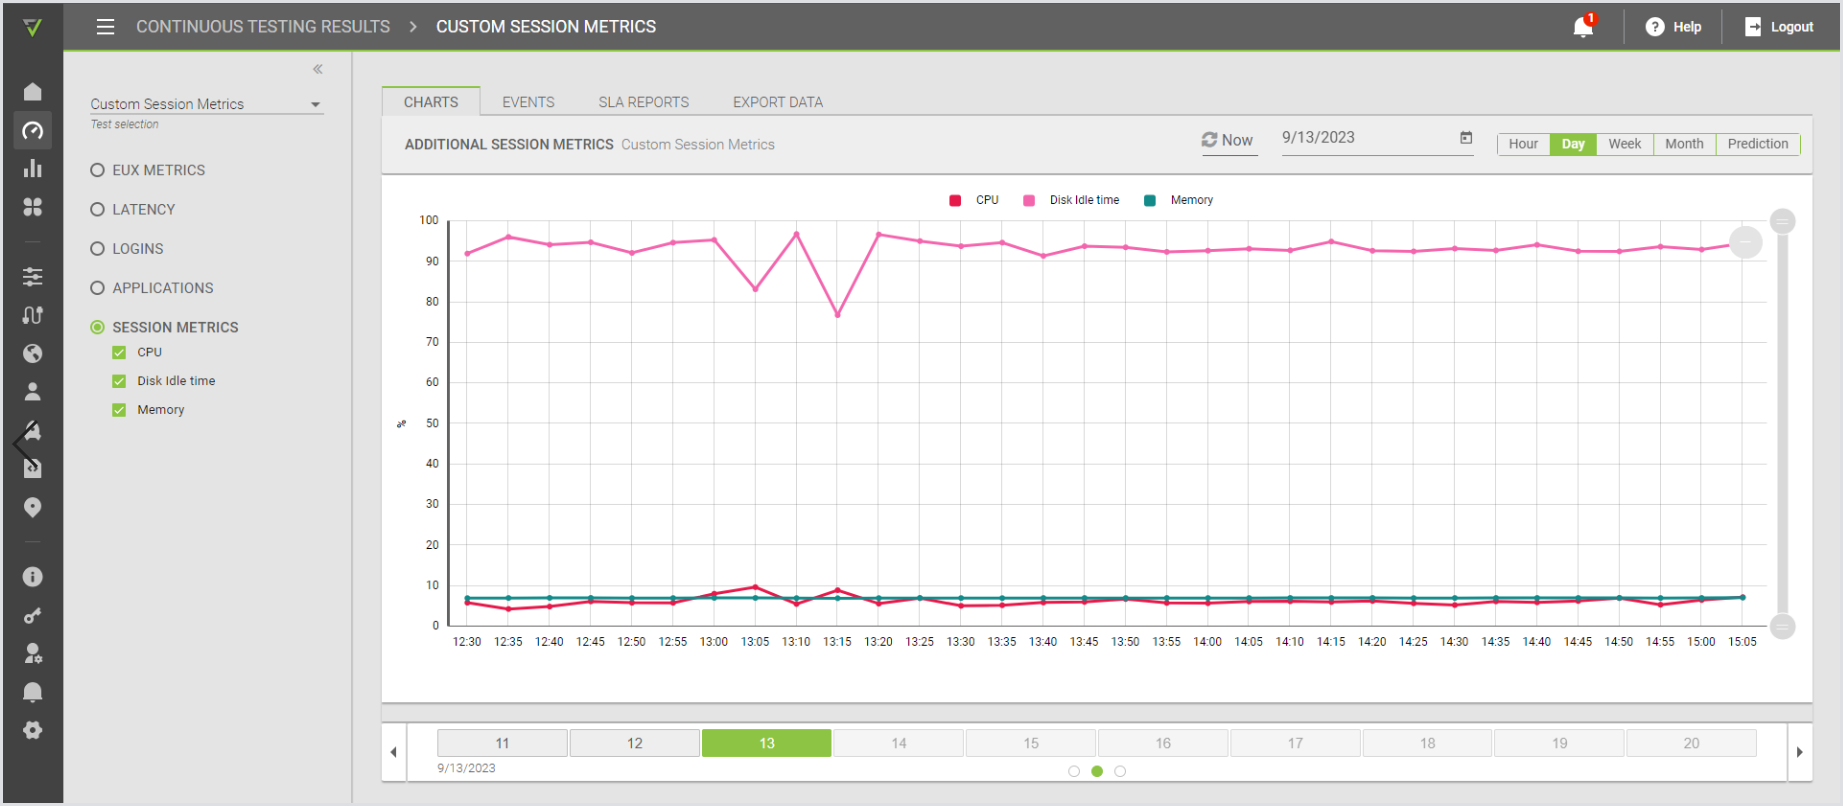The height and width of the screenshot is (806, 1843).
Task: Select the EUX METRICS radio button
Action: (98, 170)
